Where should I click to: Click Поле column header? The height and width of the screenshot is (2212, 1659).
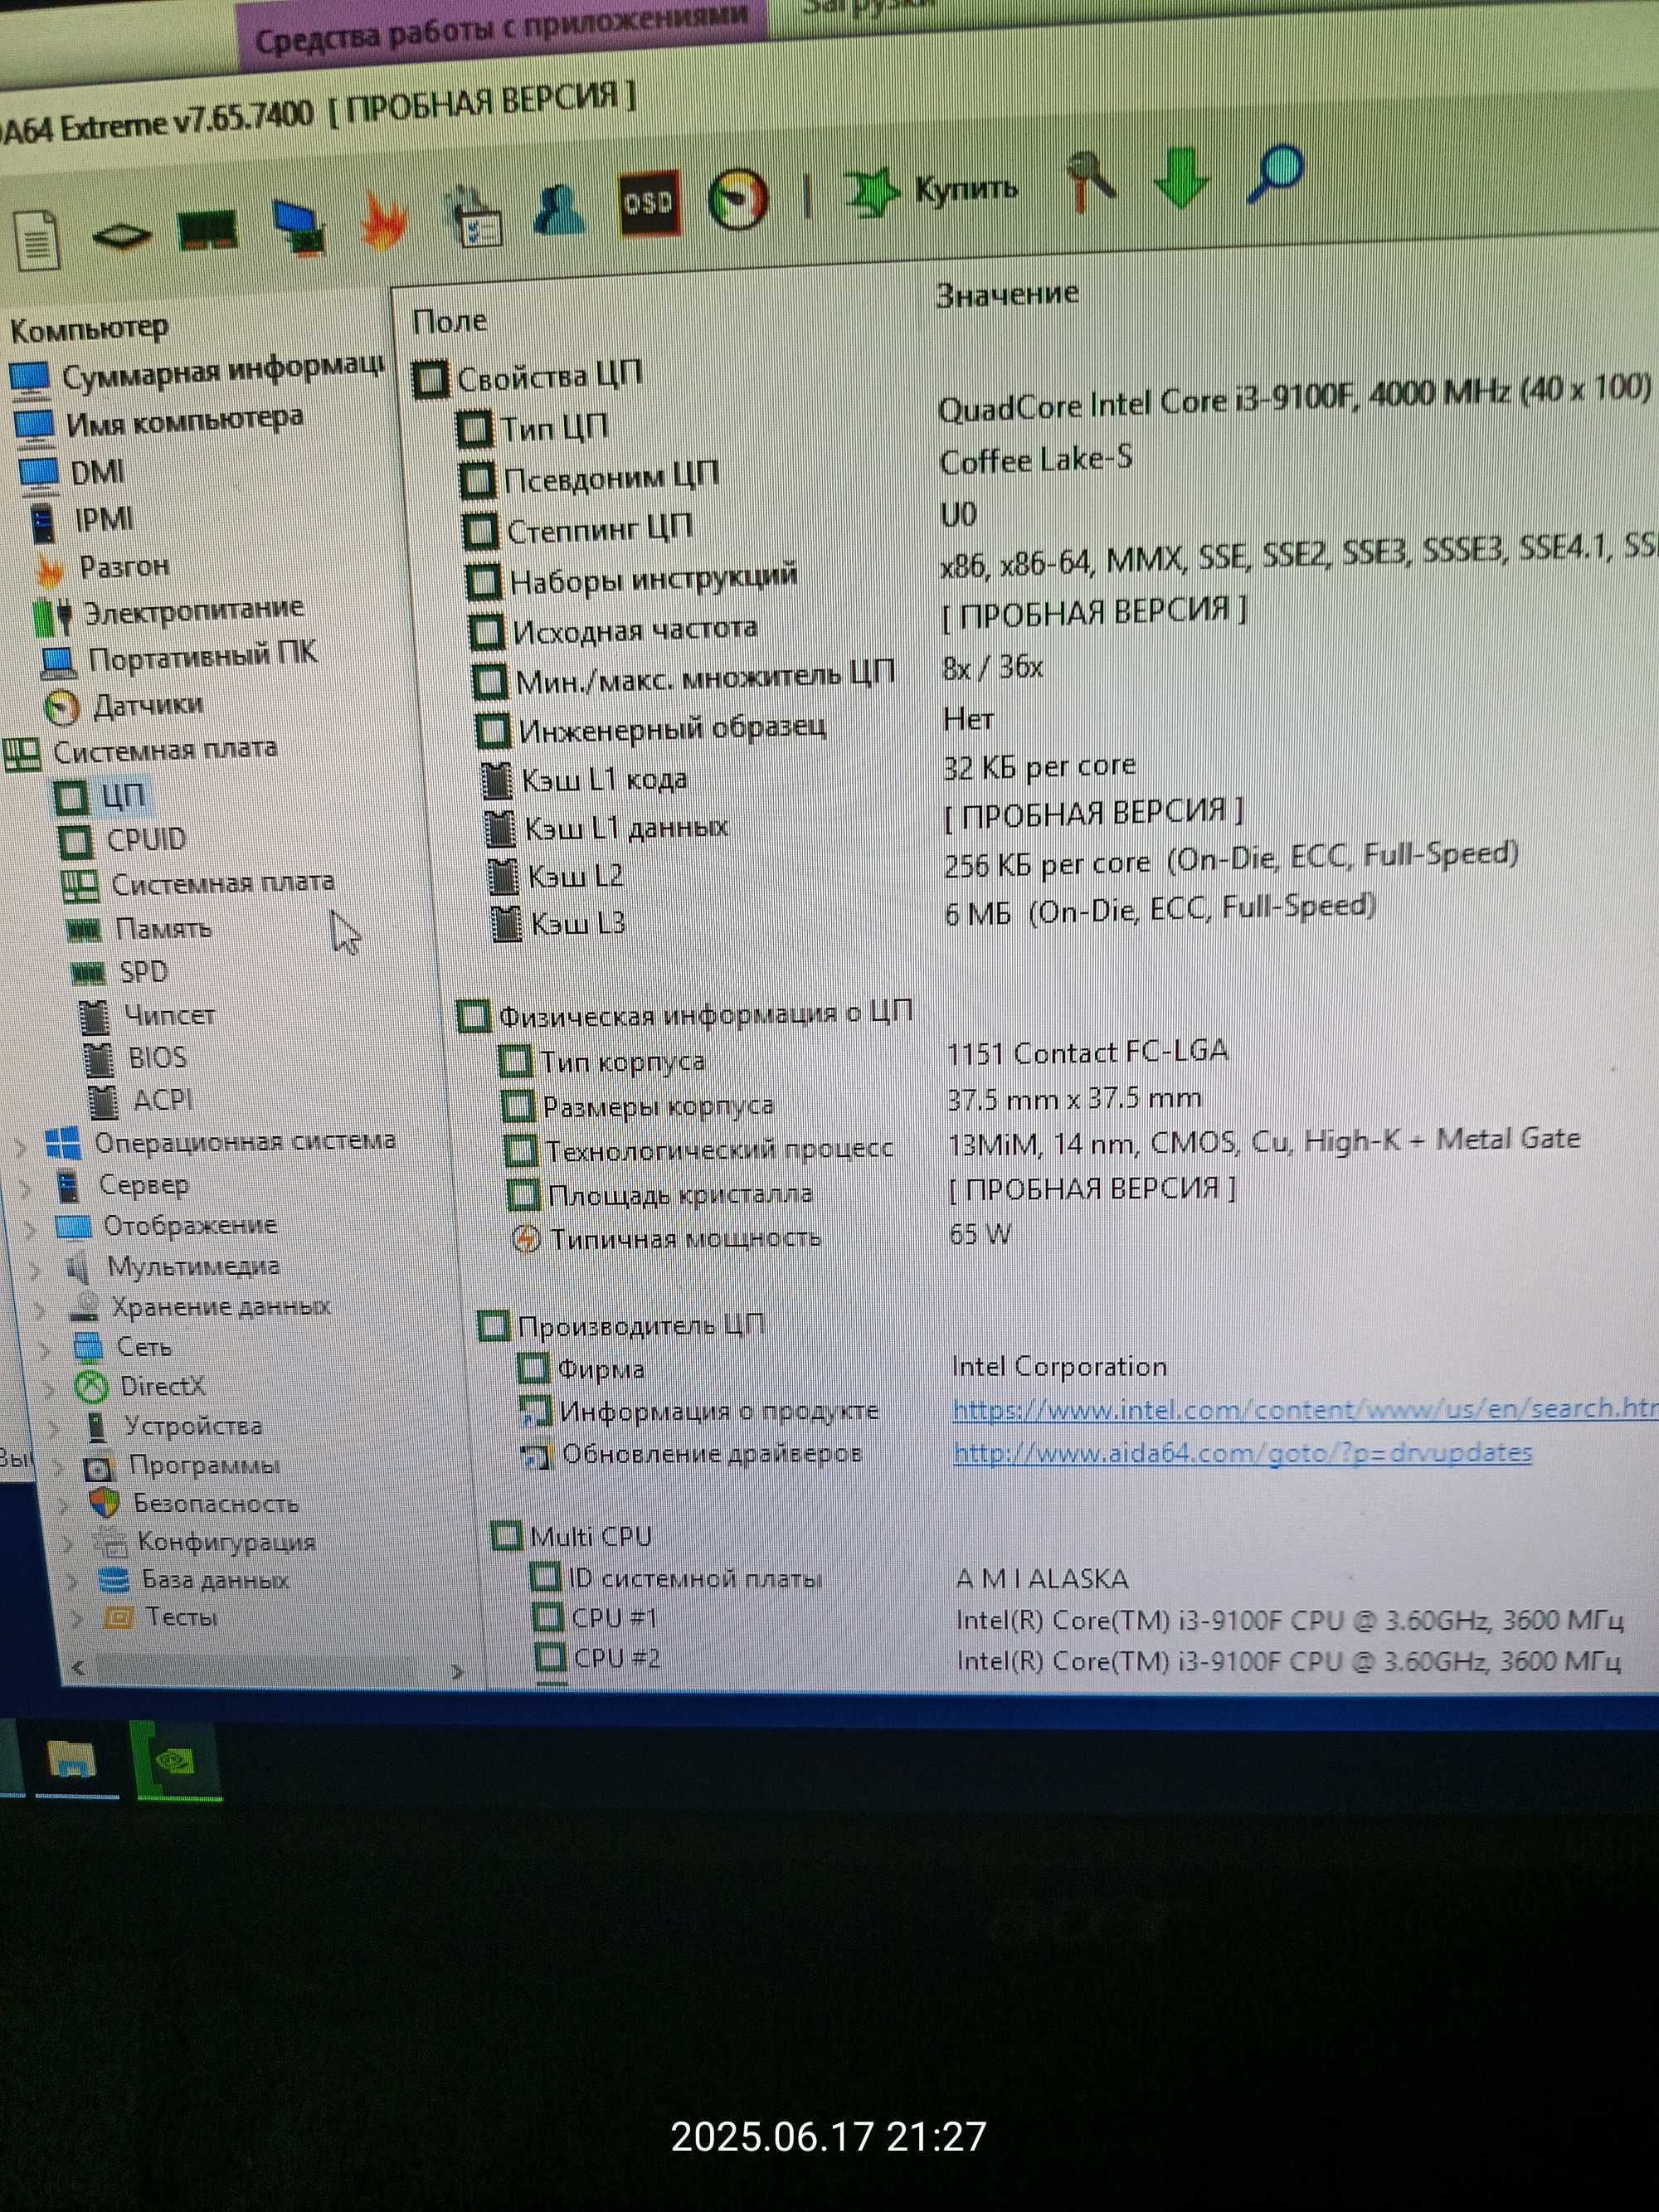(x=450, y=321)
